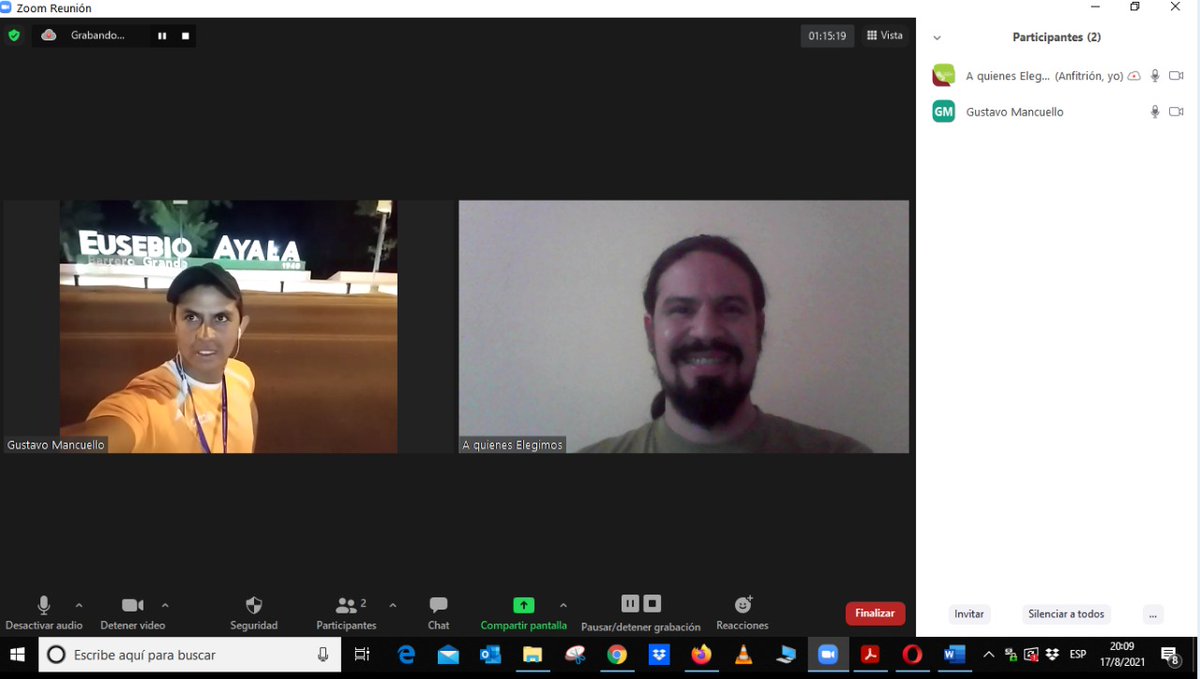Screen dimensions: 1200x679
Task: Click the recording indicator on the host row
Action: click(x=1134, y=76)
